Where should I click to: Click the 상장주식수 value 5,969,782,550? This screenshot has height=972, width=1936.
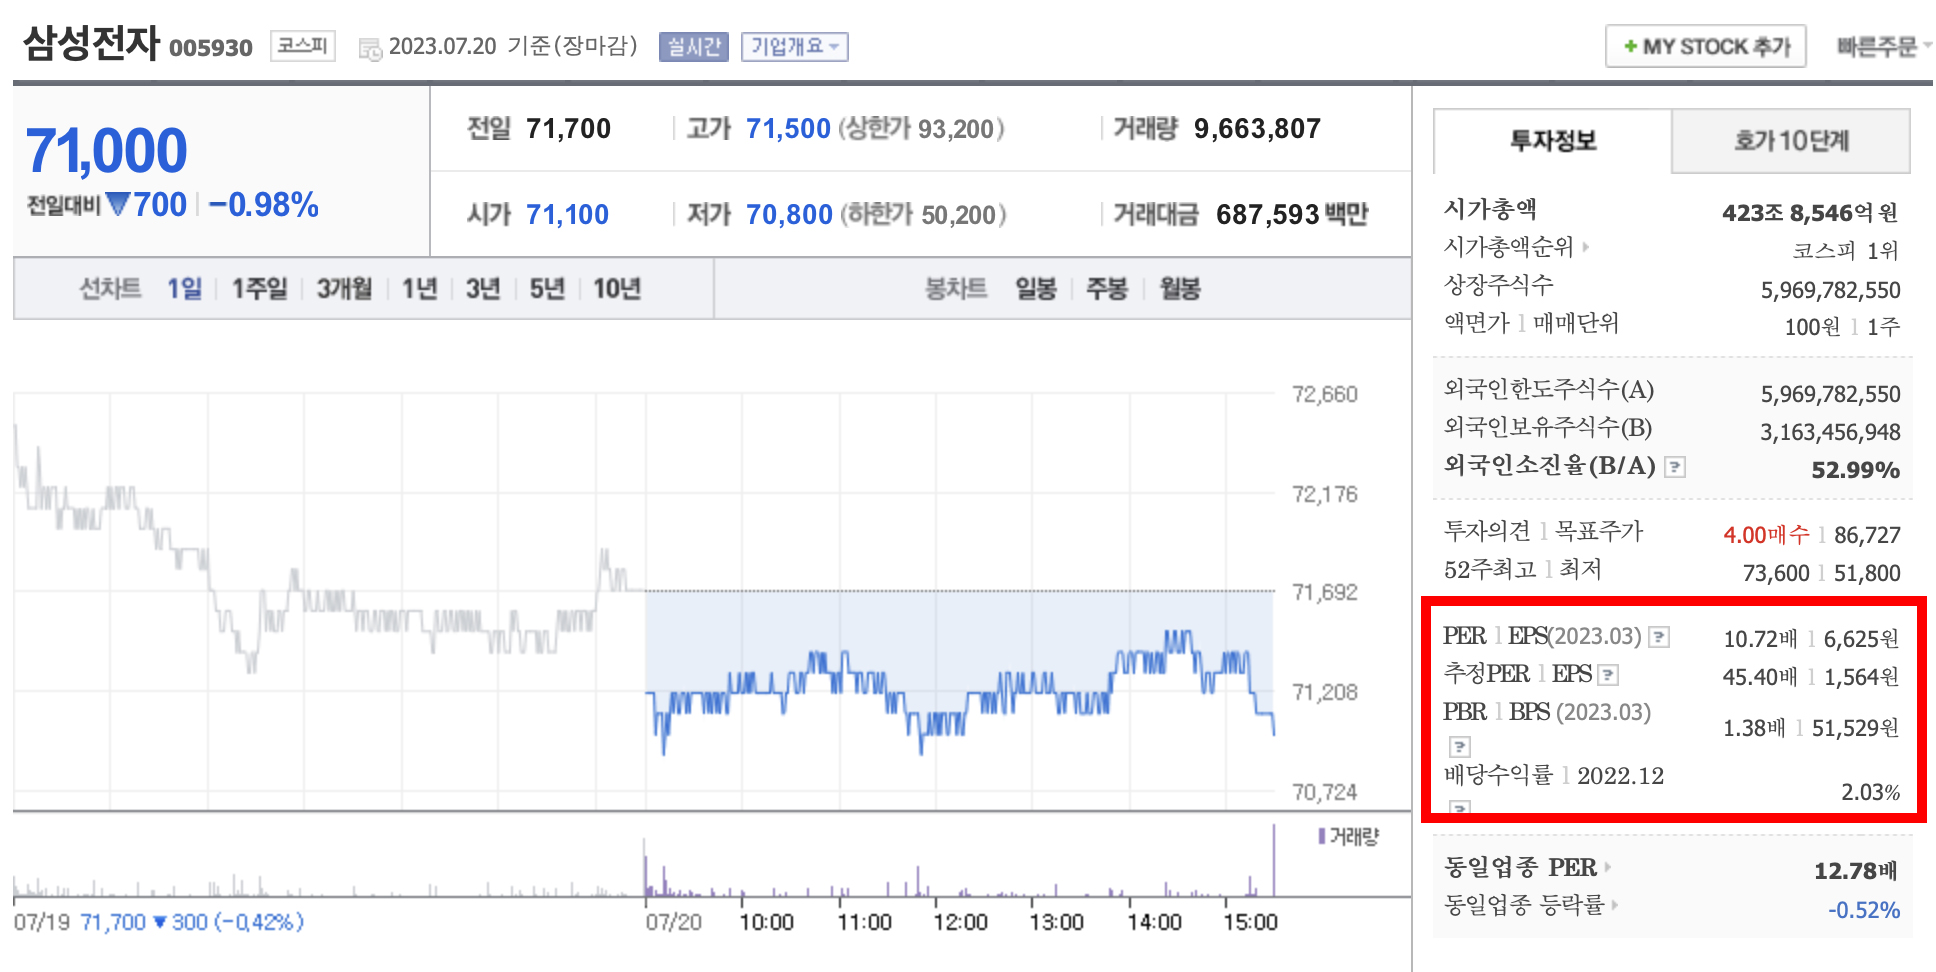tap(1830, 290)
